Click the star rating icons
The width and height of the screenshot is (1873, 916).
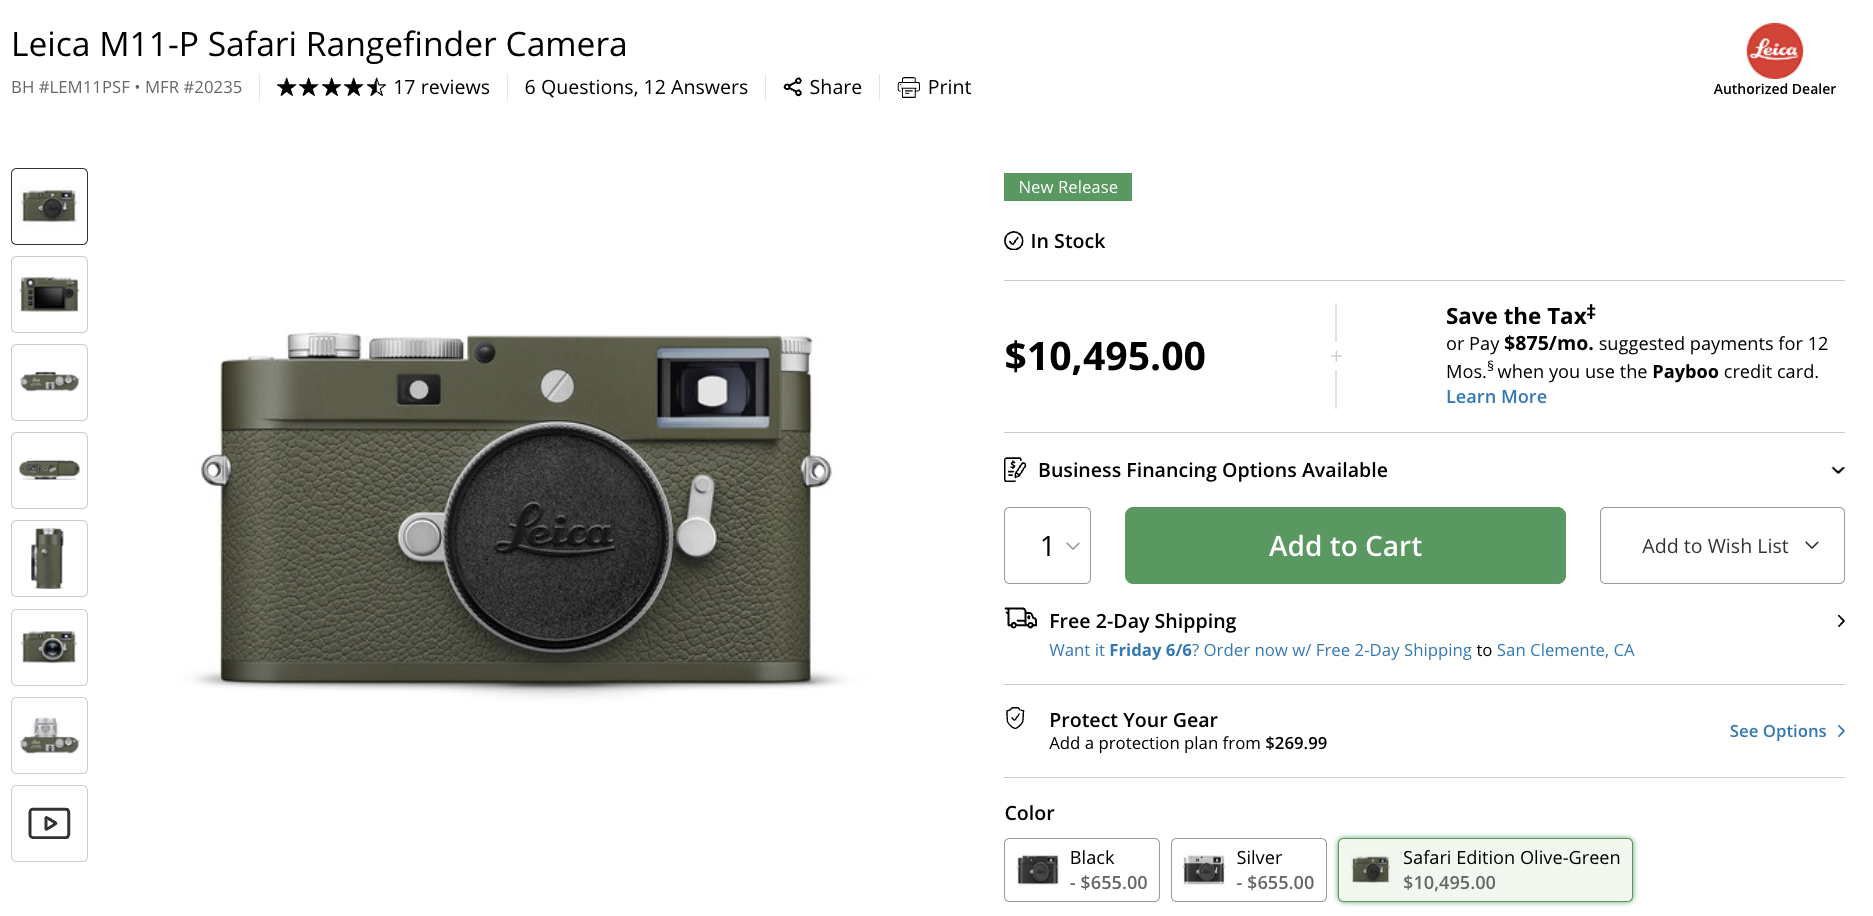tap(331, 87)
